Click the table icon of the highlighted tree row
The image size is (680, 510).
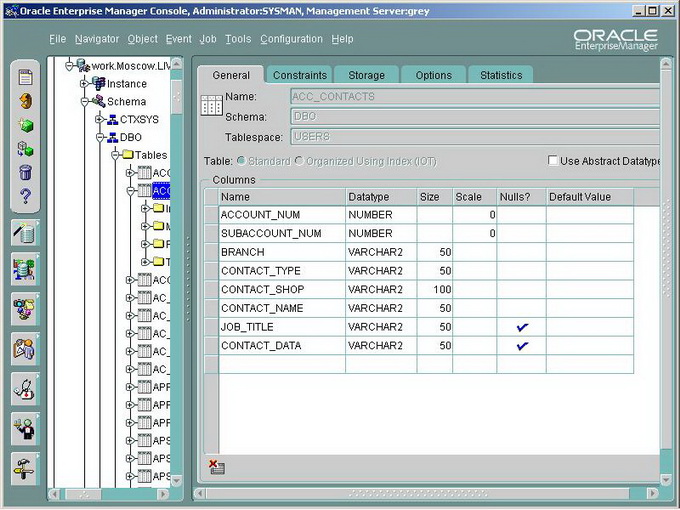click(144, 190)
